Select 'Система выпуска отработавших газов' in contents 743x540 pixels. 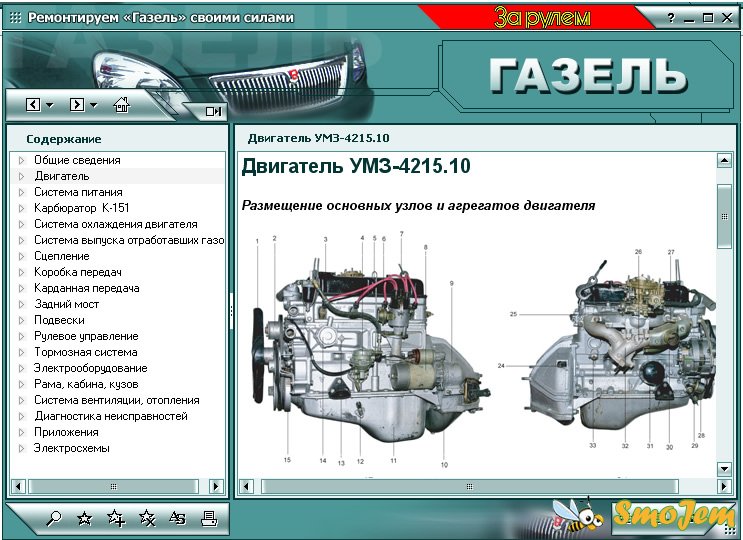pos(129,240)
